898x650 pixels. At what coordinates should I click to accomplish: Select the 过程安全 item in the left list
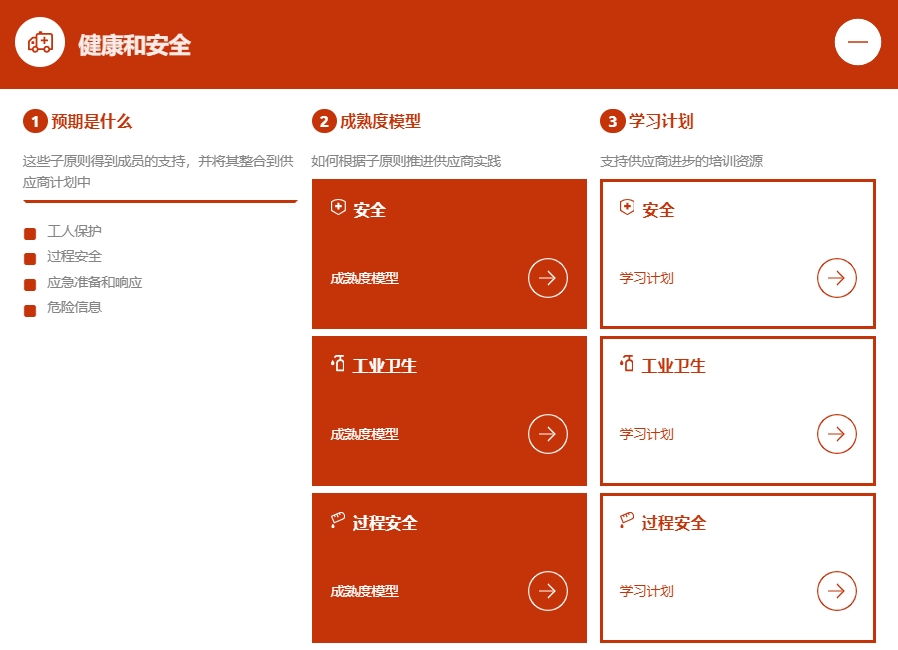tap(74, 257)
